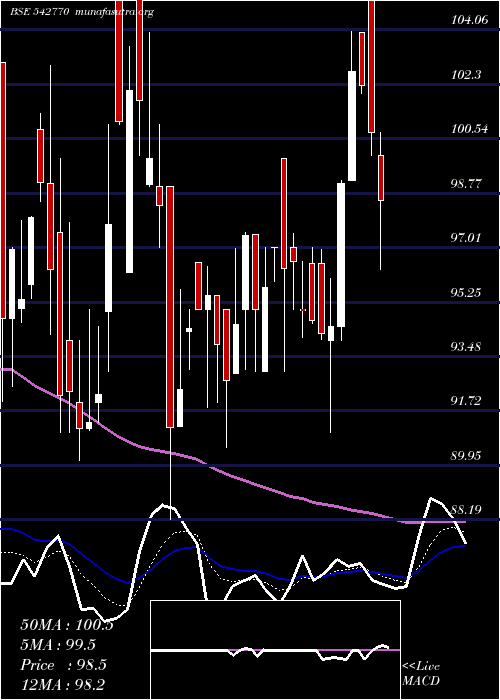Image resolution: width=500 pixels, height=700 pixels.
Task: Click inside the MACD inset chart box
Action: tap(275, 650)
